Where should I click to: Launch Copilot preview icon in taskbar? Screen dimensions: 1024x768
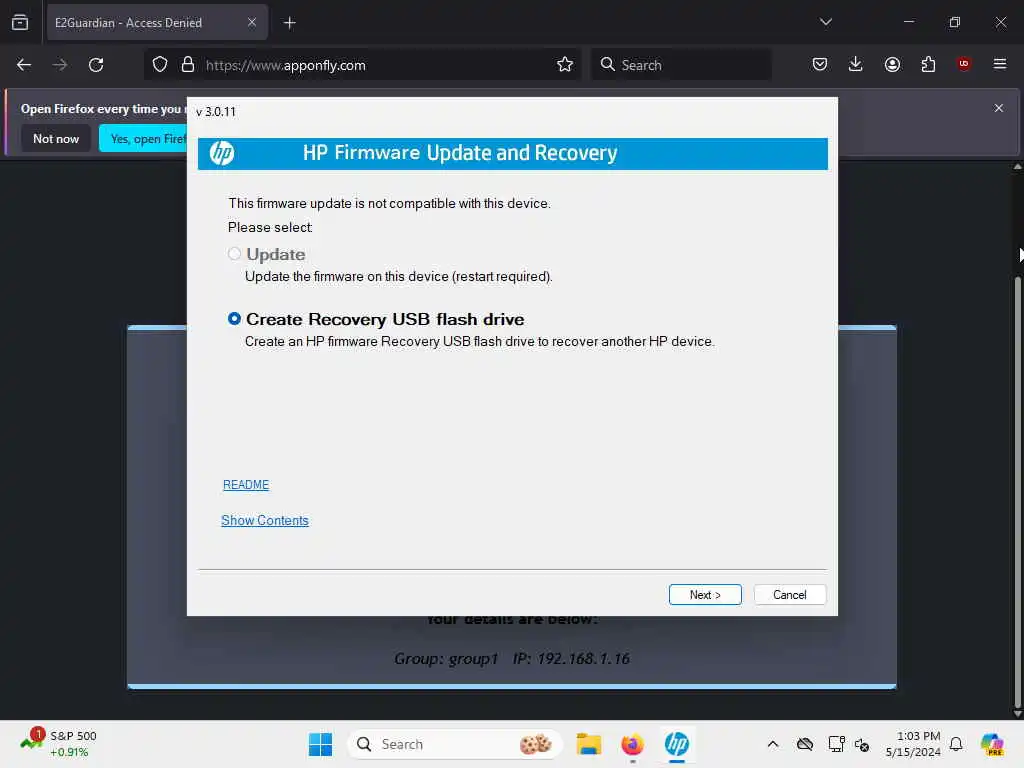click(992, 744)
